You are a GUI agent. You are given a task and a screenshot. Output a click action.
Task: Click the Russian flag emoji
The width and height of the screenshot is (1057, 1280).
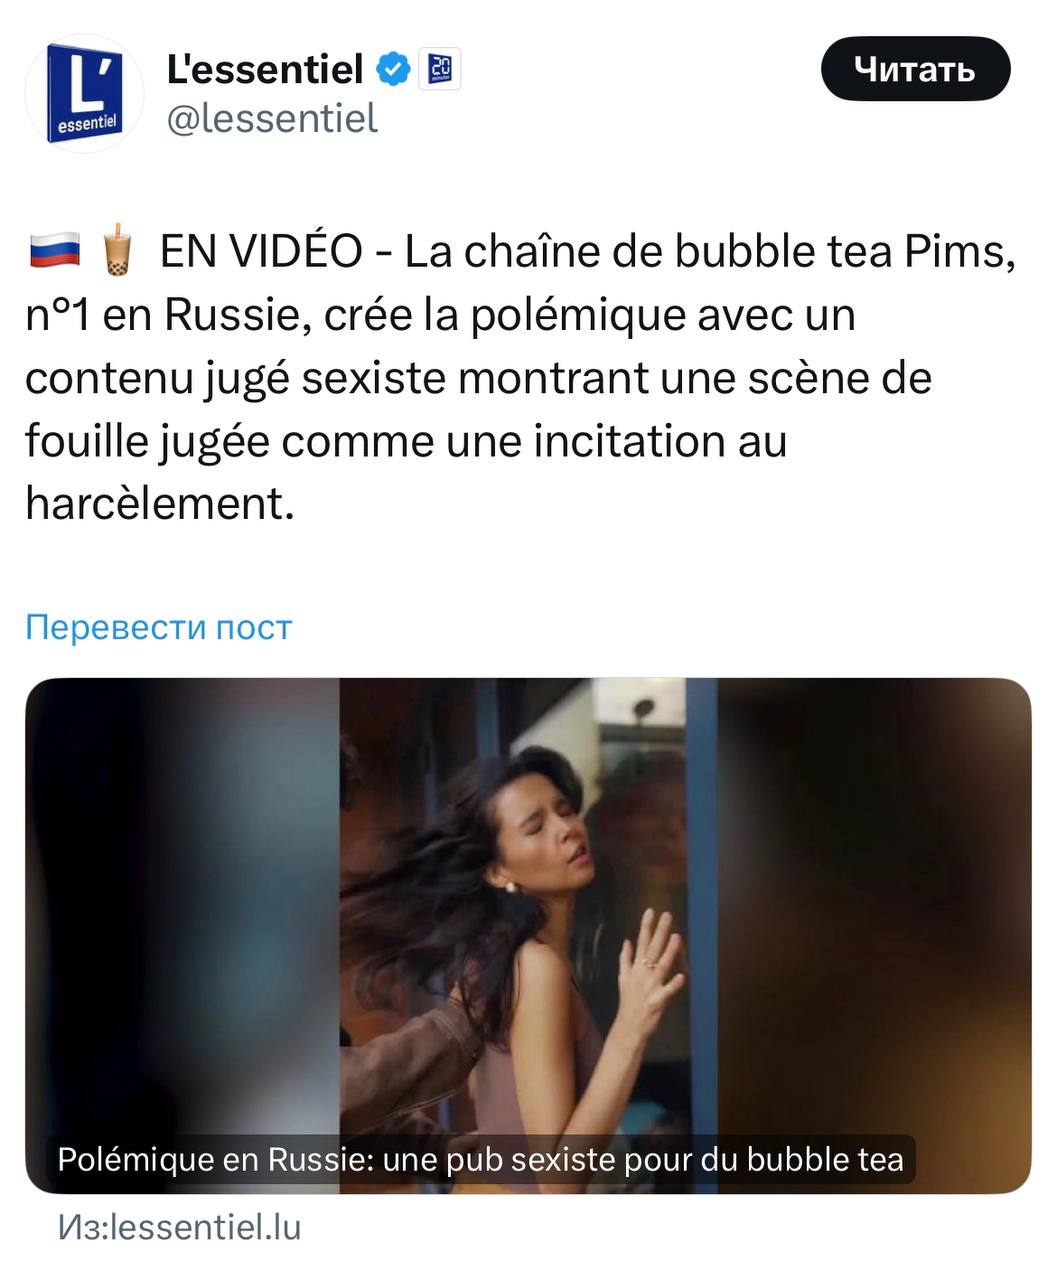pyautogui.click(x=54, y=251)
